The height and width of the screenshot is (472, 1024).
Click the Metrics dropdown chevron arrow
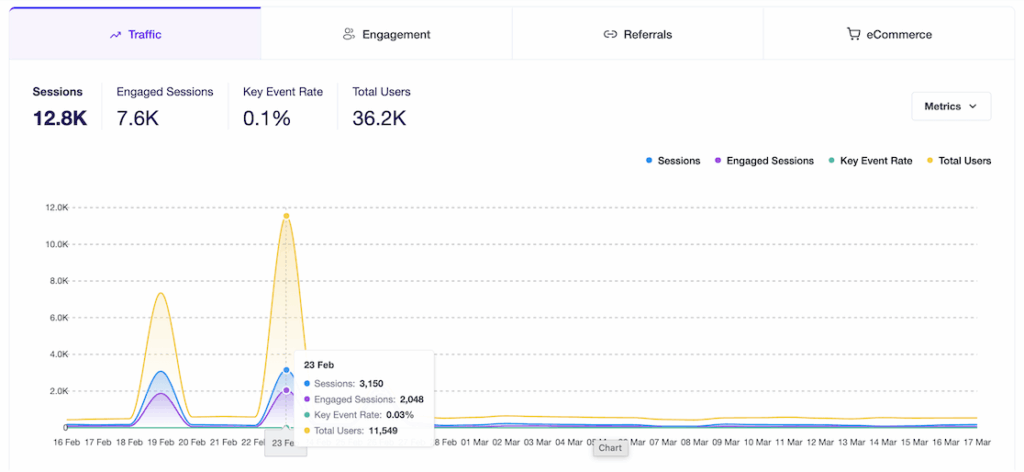tap(972, 106)
